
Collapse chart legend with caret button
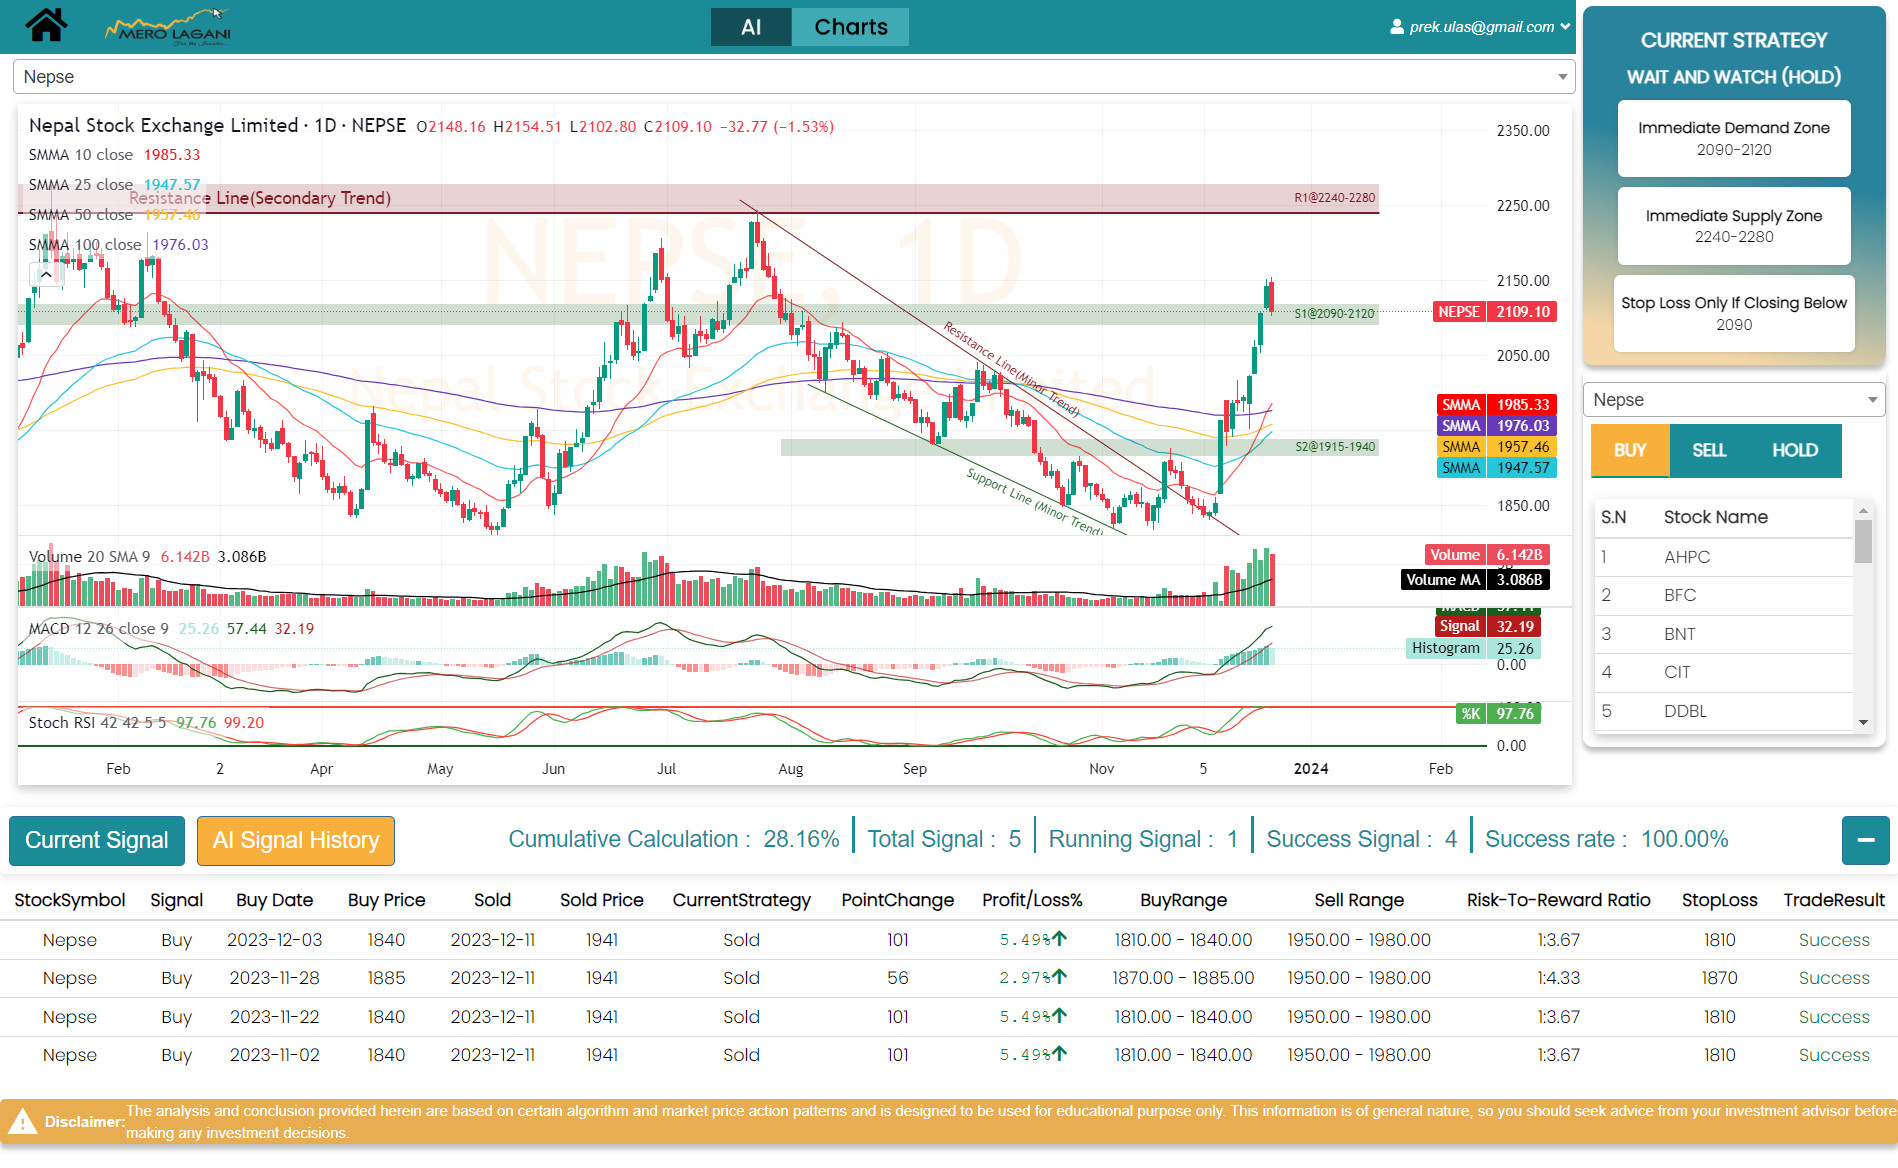(x=46, y=273)
